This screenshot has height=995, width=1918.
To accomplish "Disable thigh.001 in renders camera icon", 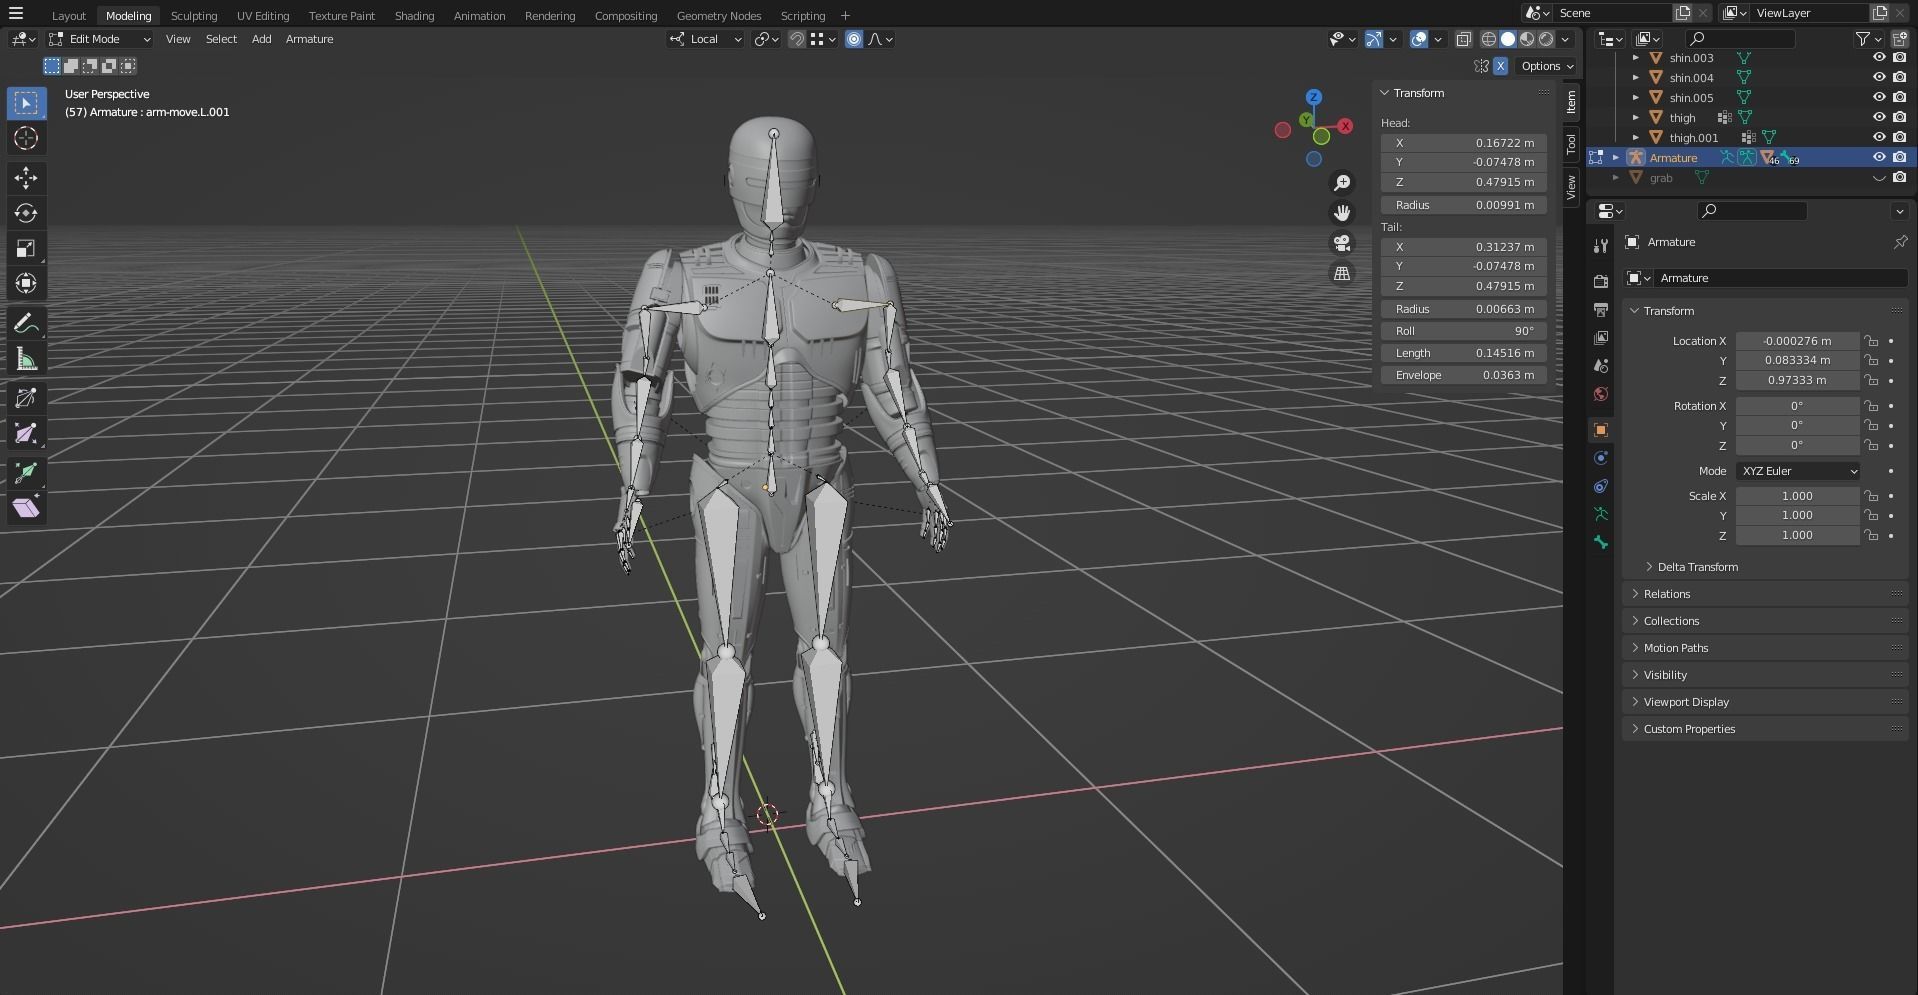I will pyautogui.click(x=1899, y=138).
